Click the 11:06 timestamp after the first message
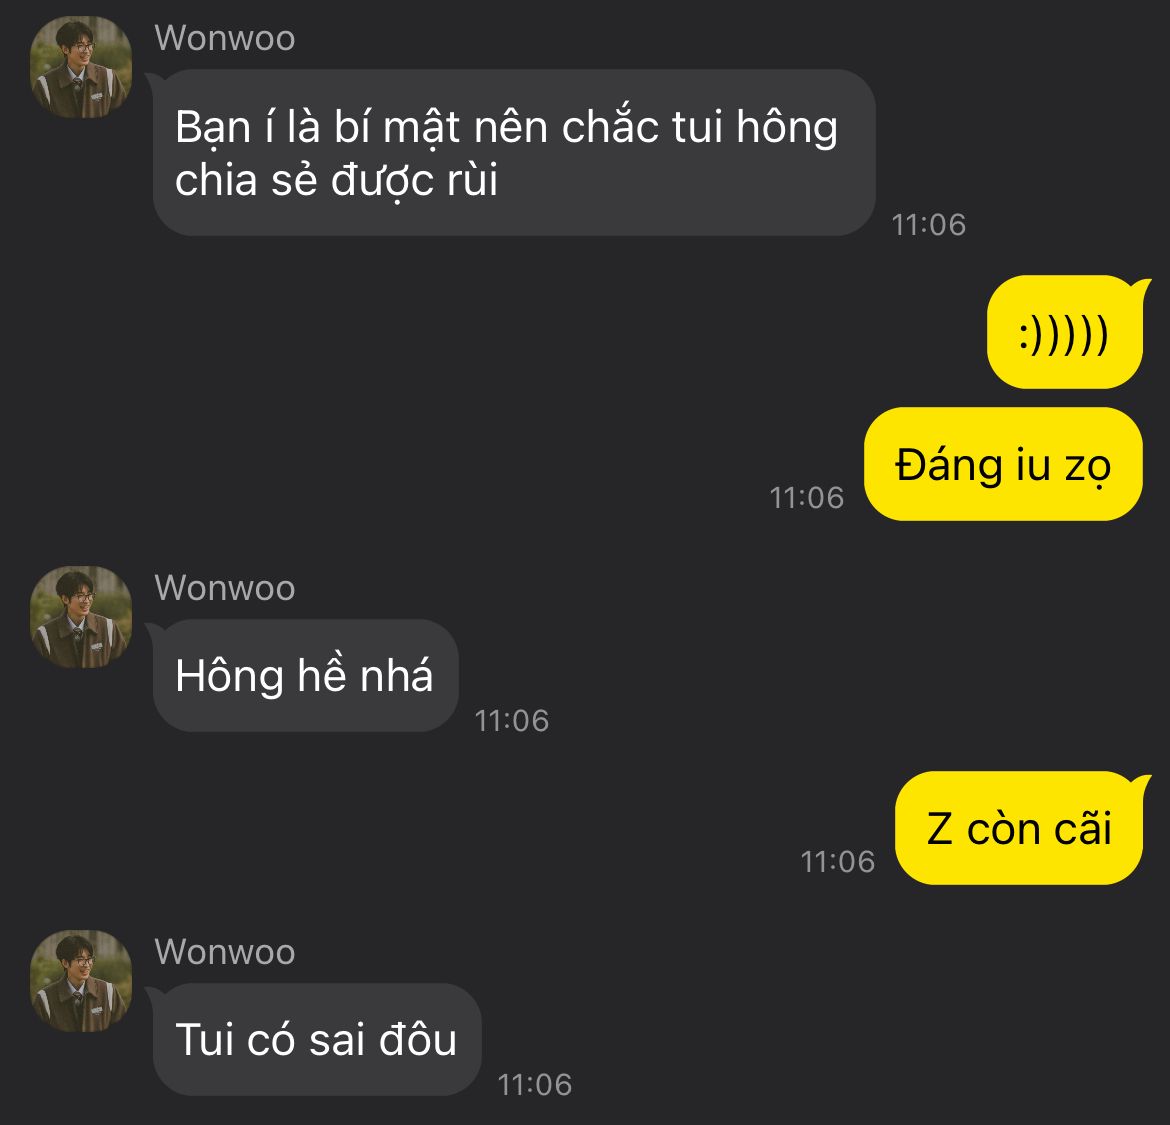The width and height of the screenshot is (1170, 1125). point(928,225)
